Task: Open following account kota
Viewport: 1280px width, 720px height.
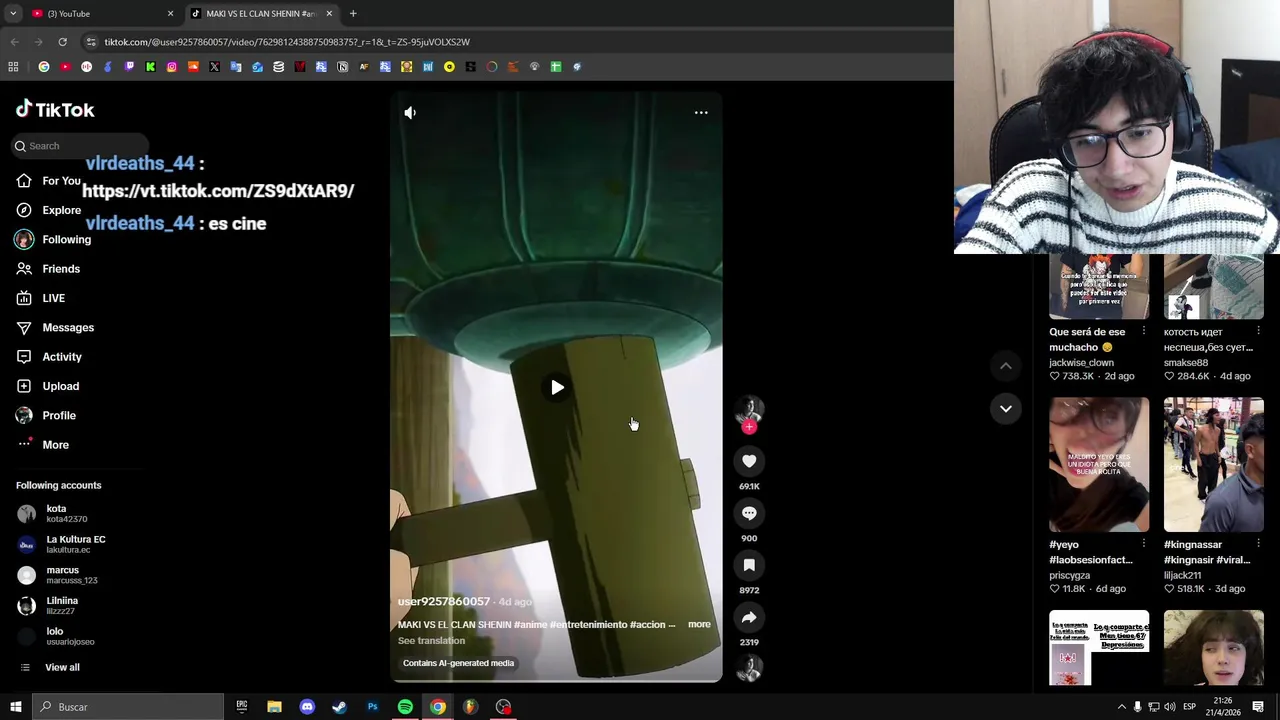Action: coord(52,514)
